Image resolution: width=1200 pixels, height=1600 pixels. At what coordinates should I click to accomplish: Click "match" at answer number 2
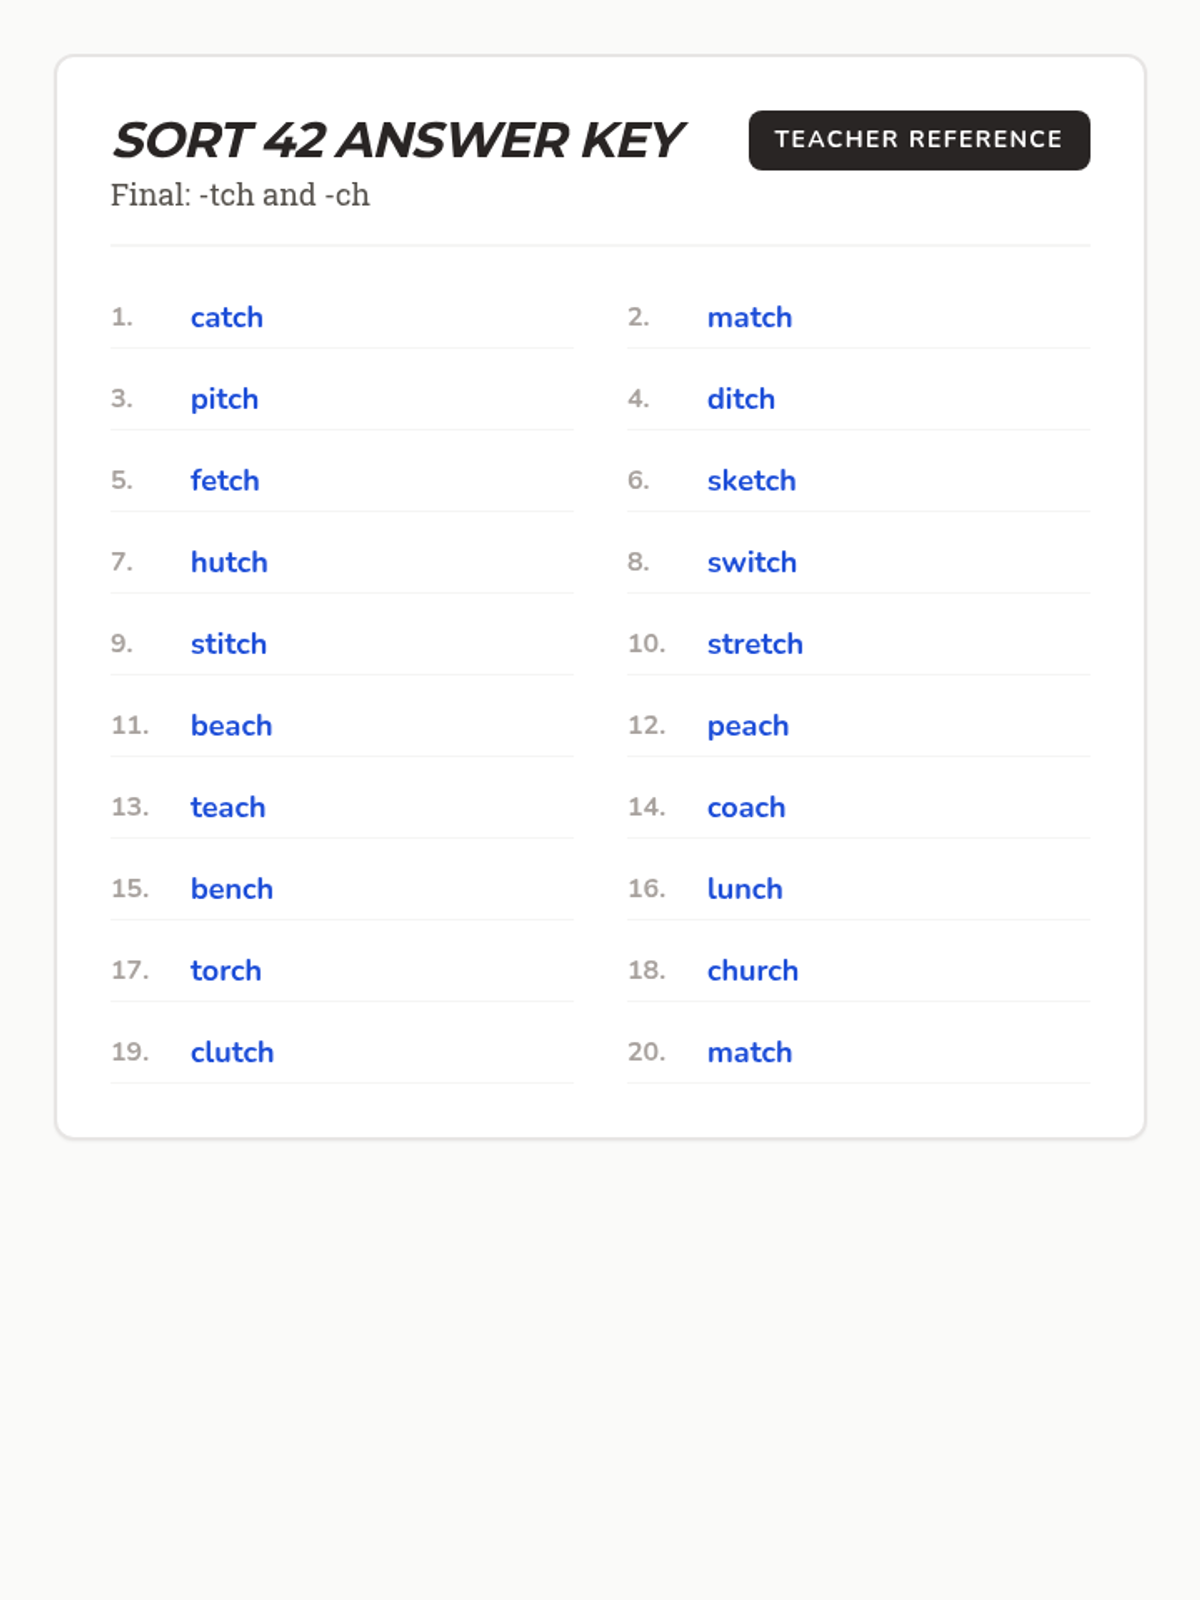(x=749, y=318)
